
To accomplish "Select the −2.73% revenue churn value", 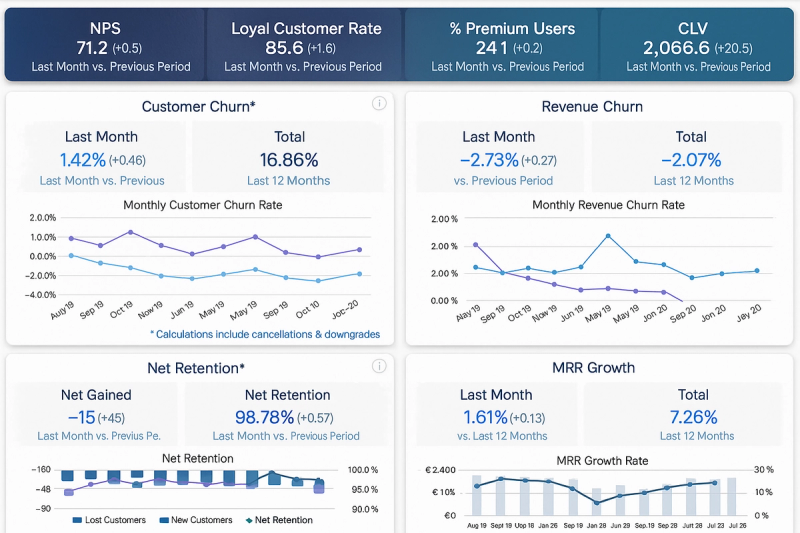I will click(489, 160).
